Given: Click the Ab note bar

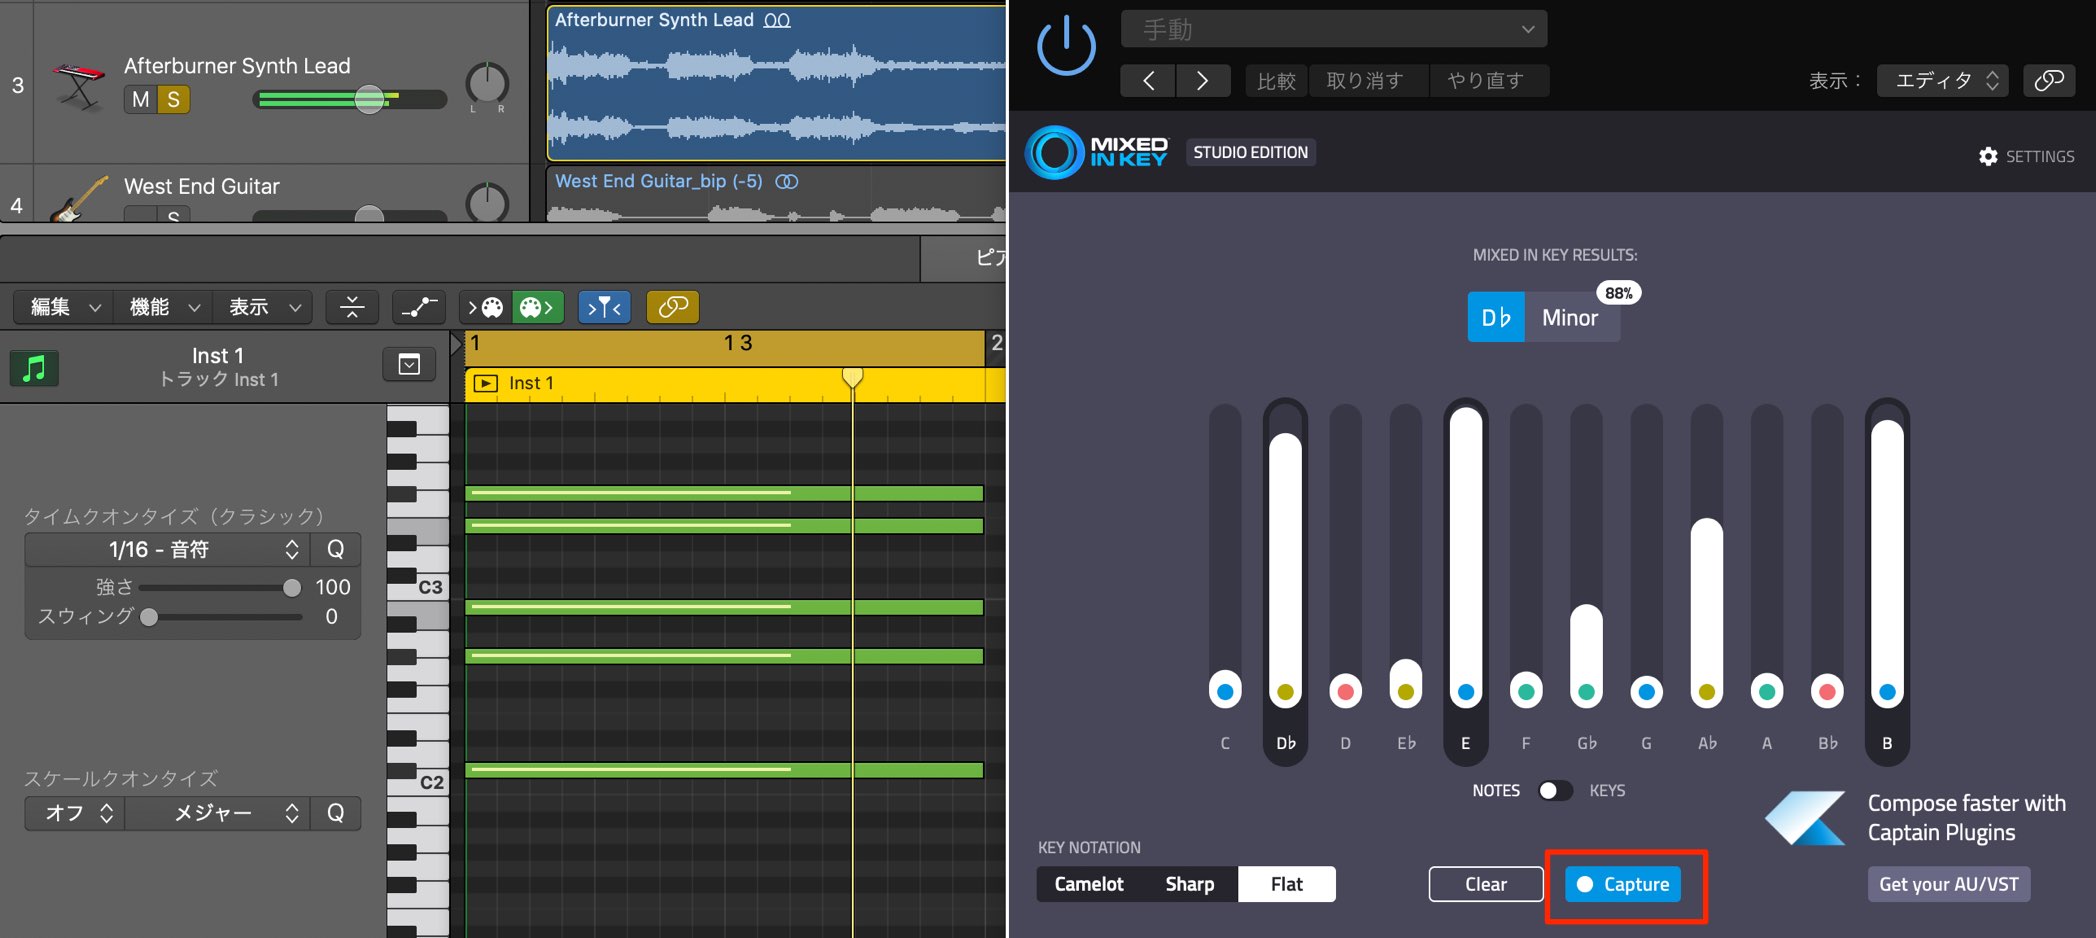Looking at the screenshot, I should [1706, 612].
